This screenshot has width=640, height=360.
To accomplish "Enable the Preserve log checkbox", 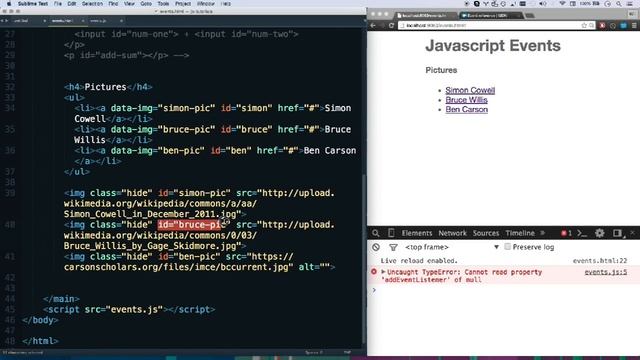I will click(507, 247).
